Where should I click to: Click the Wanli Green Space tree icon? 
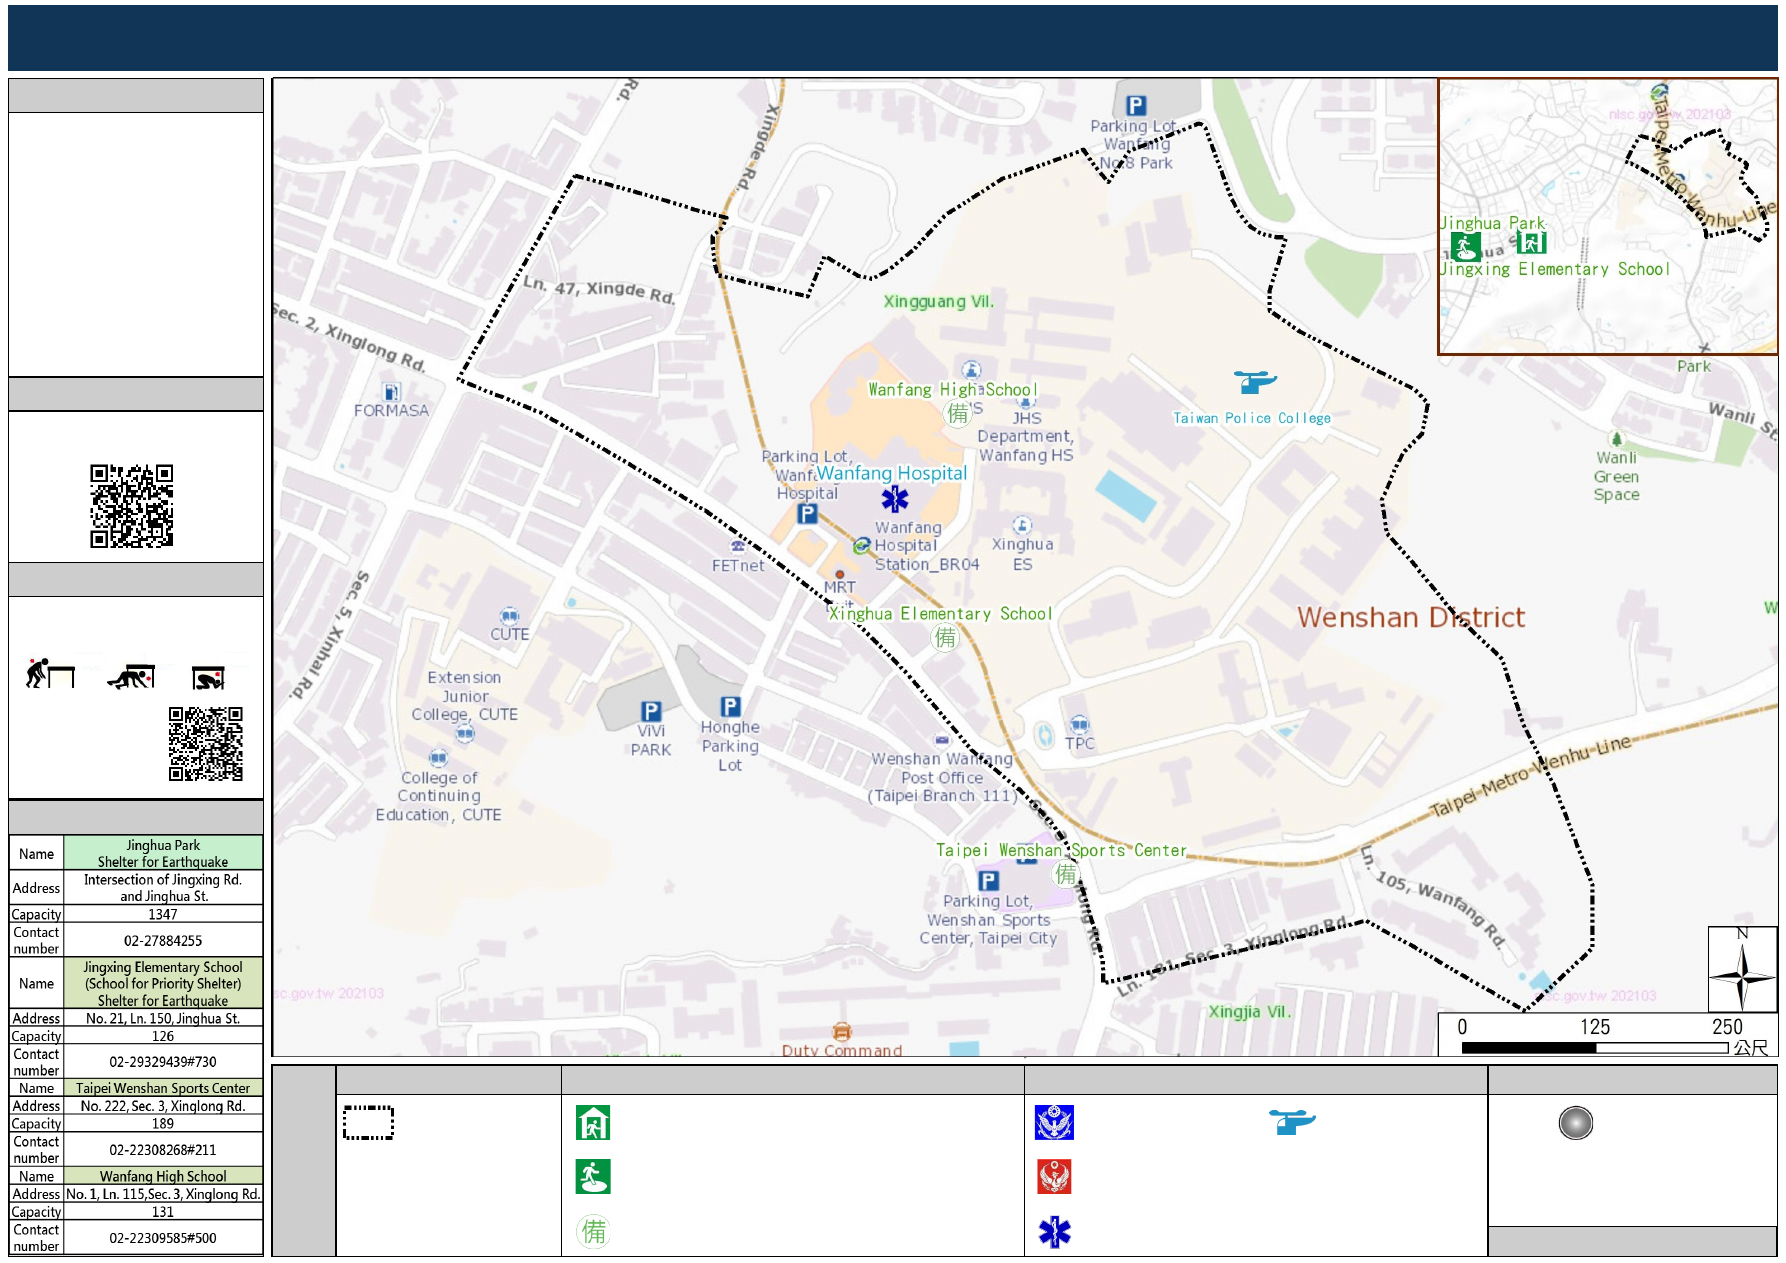pyautogui.click(x=1616, y=439)
